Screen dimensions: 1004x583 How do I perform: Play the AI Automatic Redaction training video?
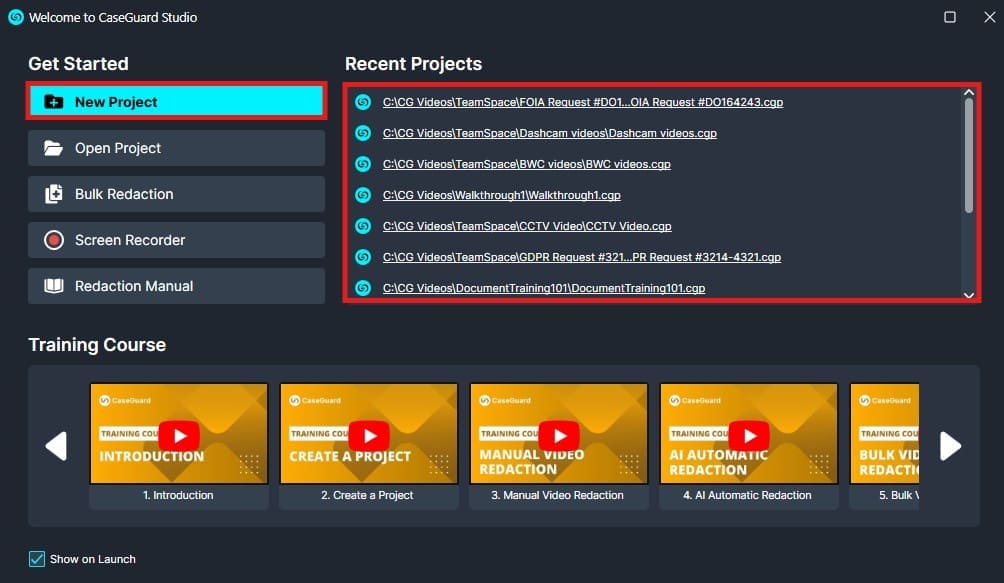[748, 435]
